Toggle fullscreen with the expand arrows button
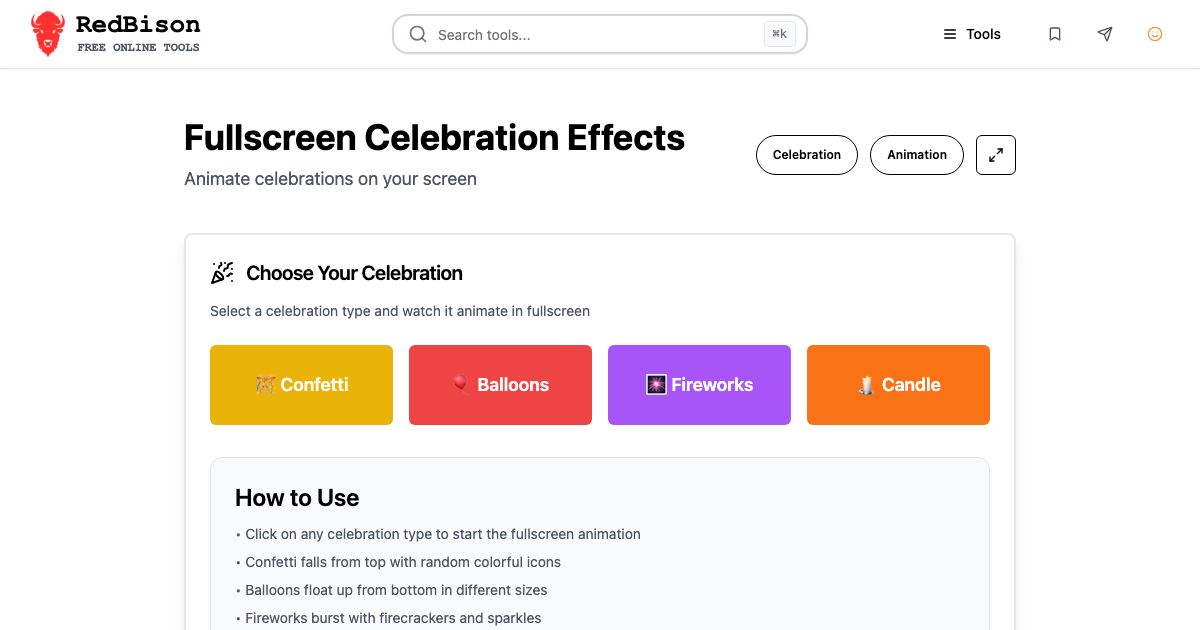The width and height of the screenshot is (1200, 630). click(x=996, y=155)
